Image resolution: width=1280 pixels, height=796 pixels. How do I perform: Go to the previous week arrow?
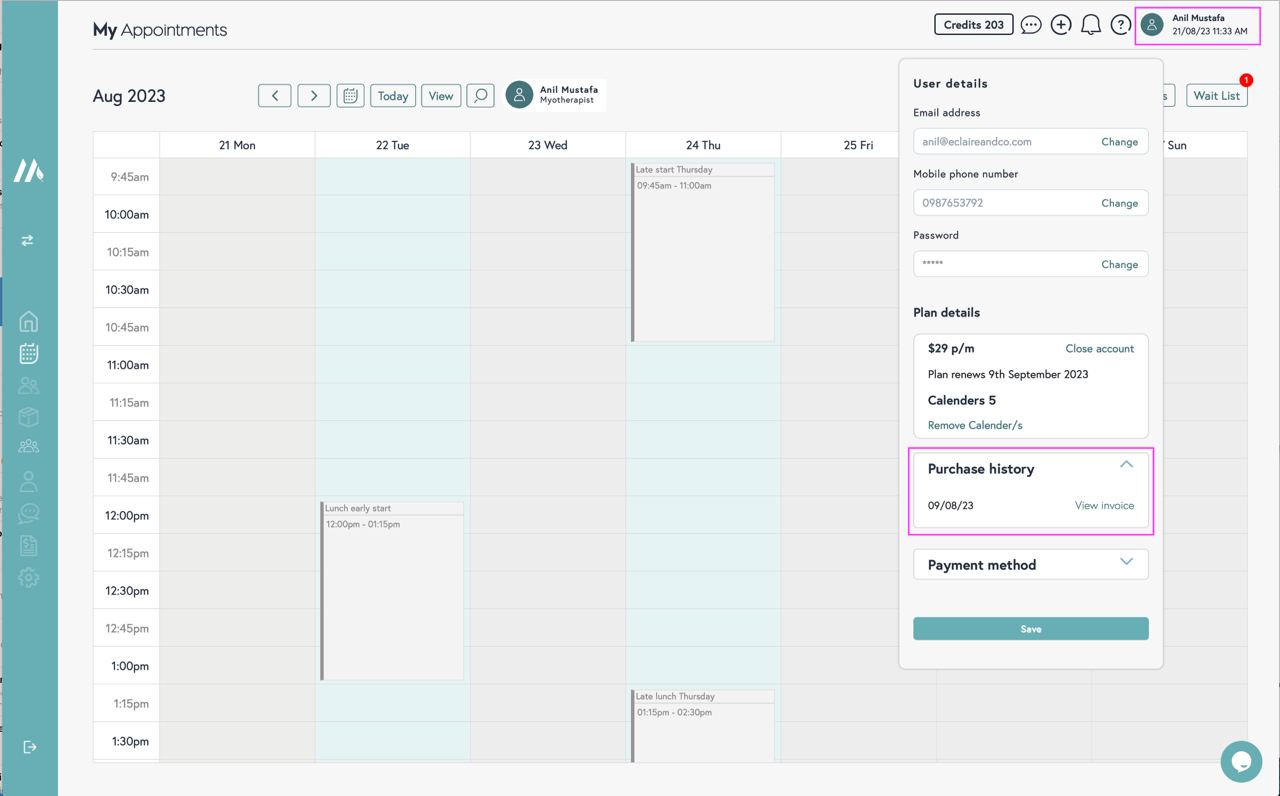pyautogui.click(x=275, y=96)
